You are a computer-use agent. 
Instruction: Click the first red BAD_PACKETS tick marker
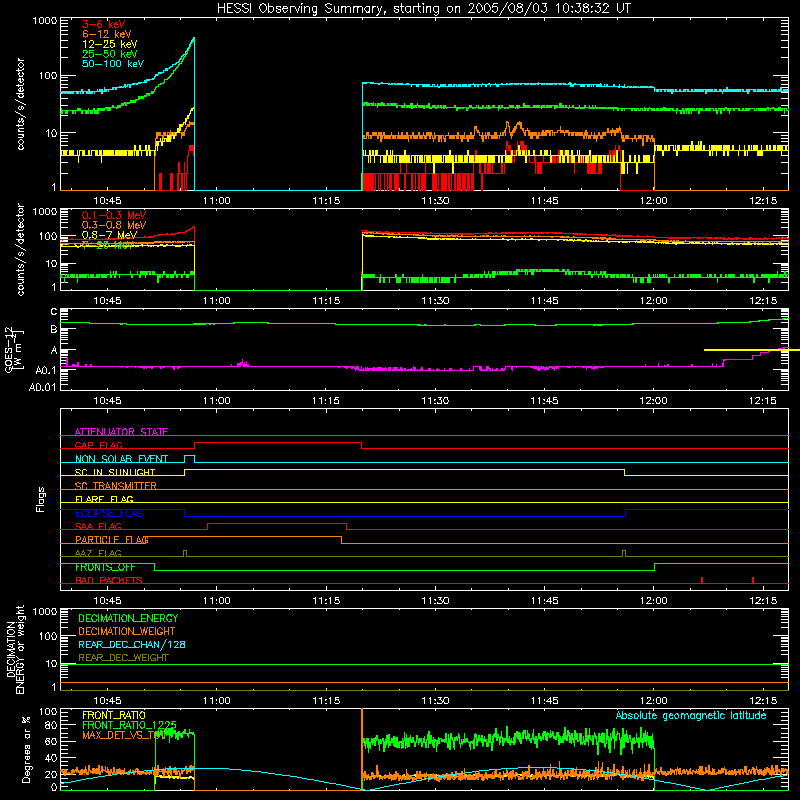(x=702, y=580)
